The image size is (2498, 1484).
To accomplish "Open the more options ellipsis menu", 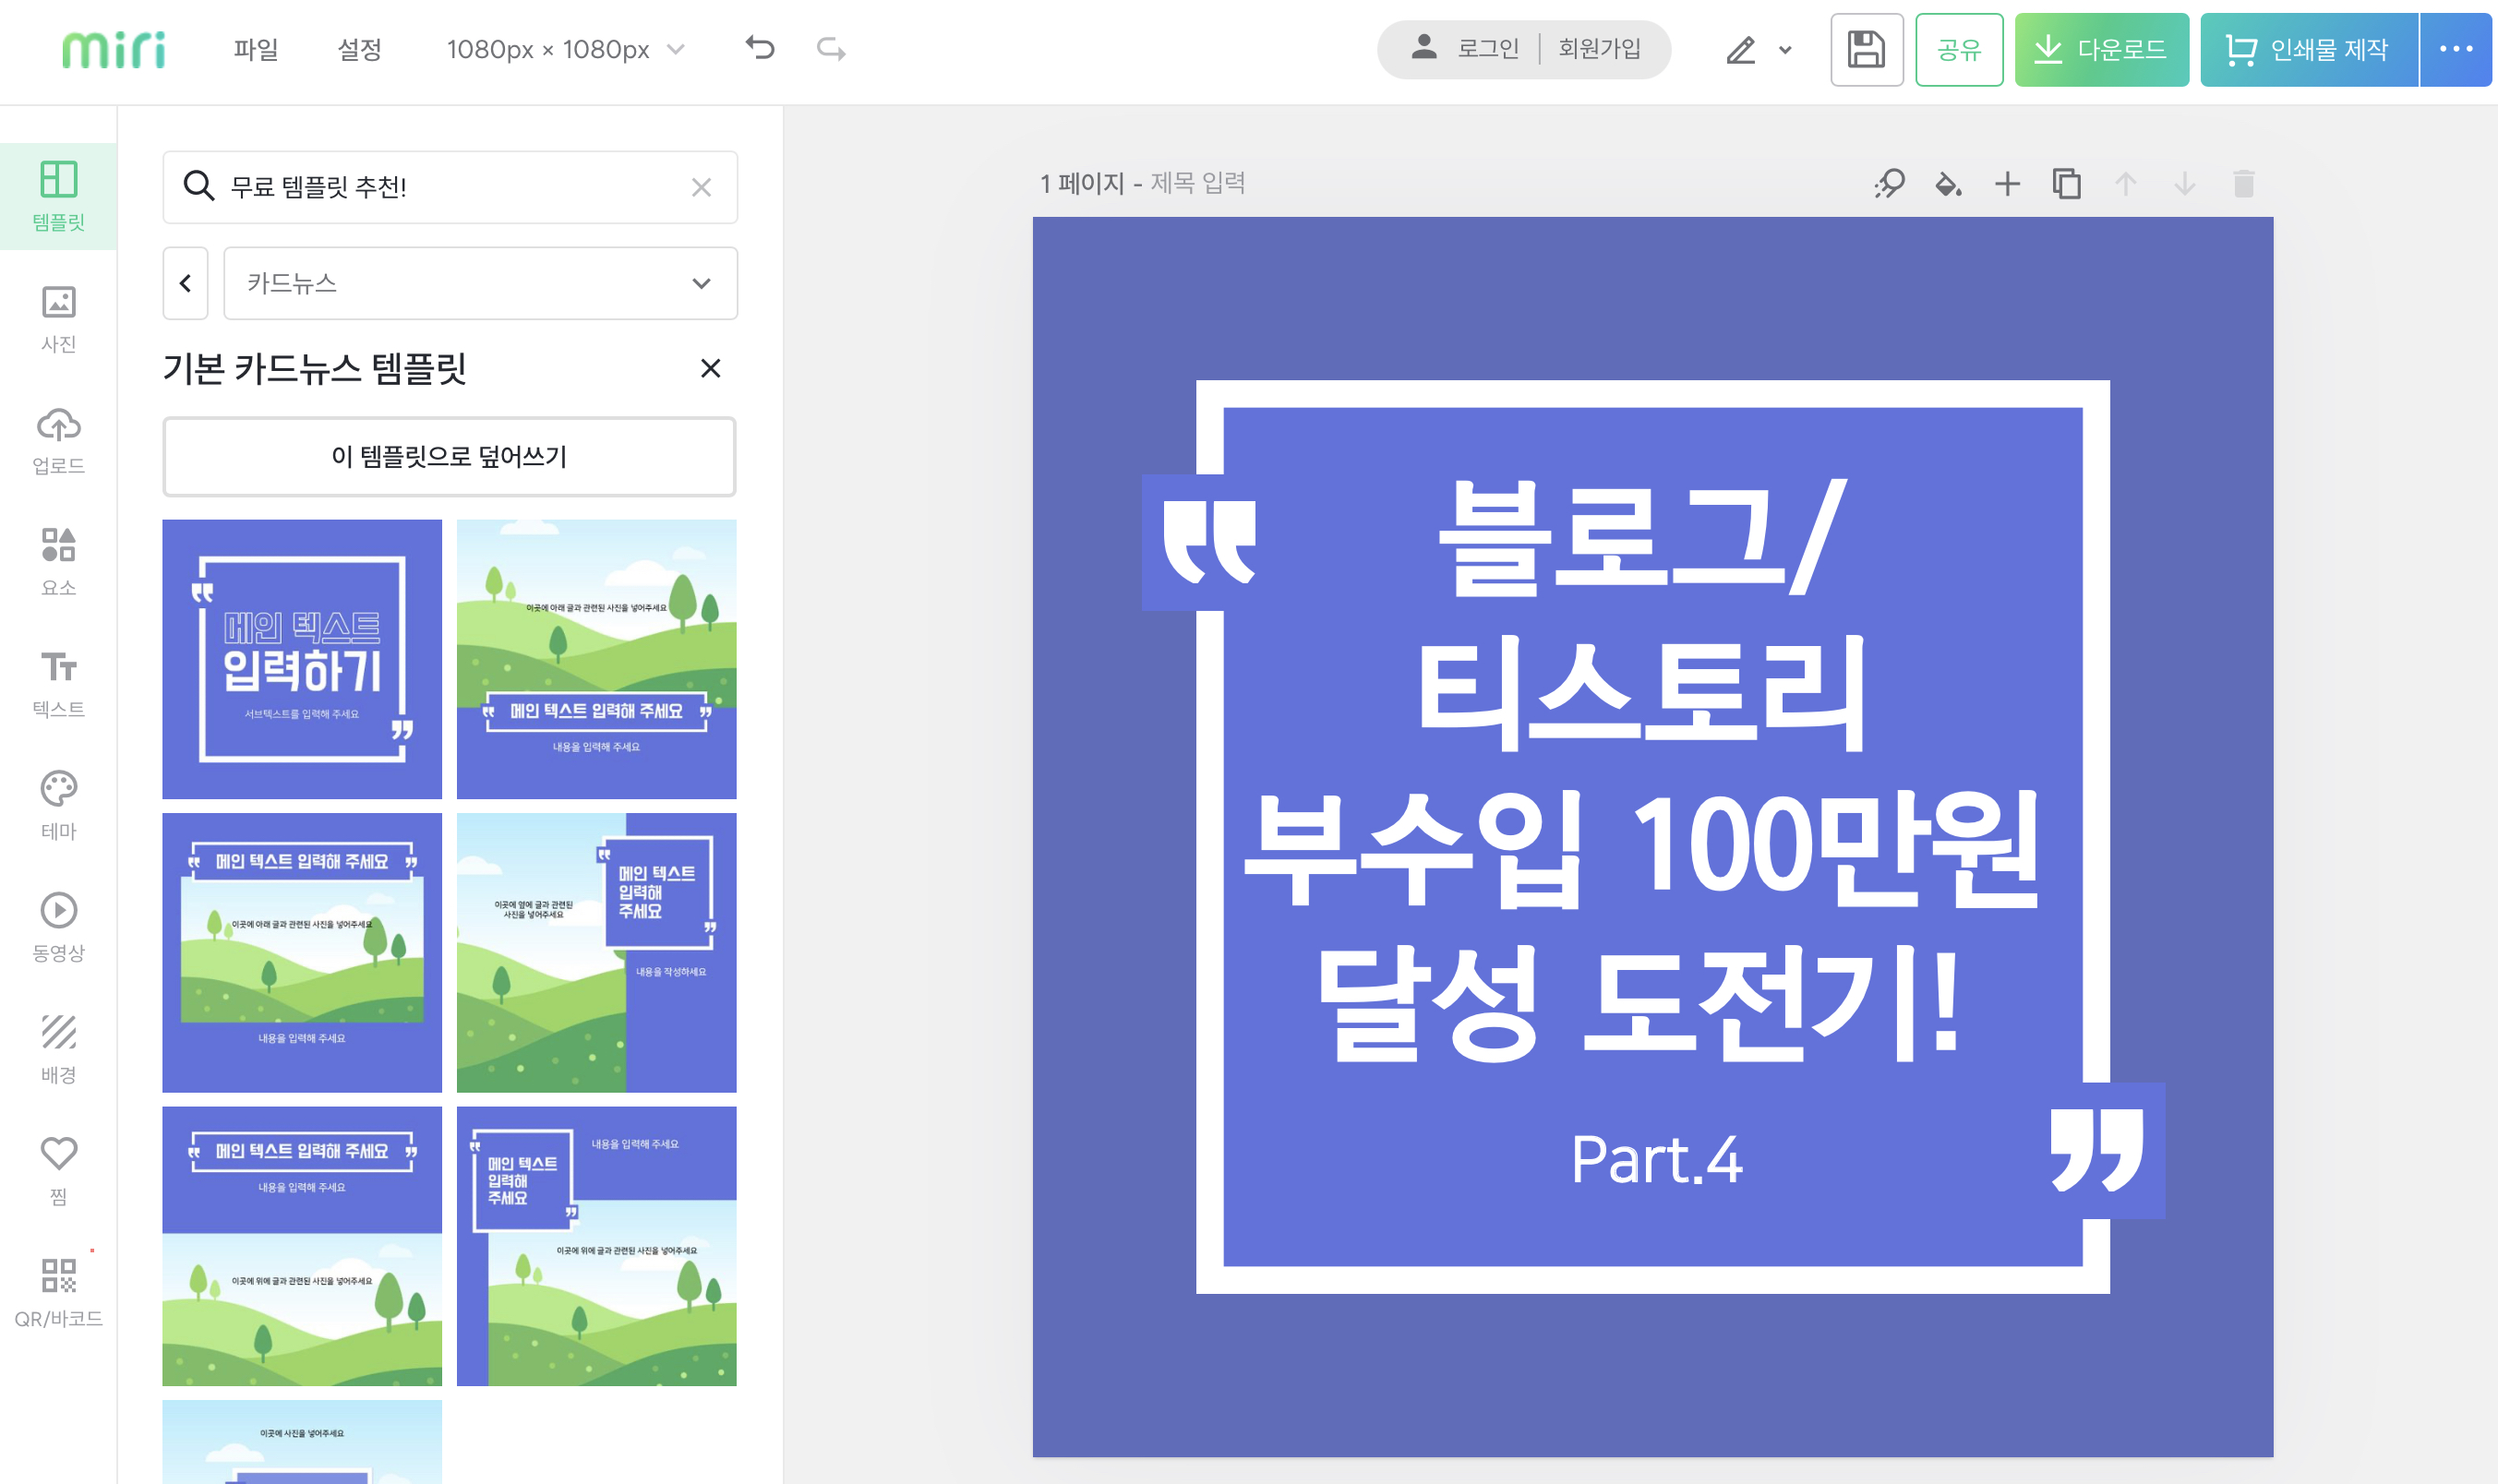I will click(x=2456, y=49).
